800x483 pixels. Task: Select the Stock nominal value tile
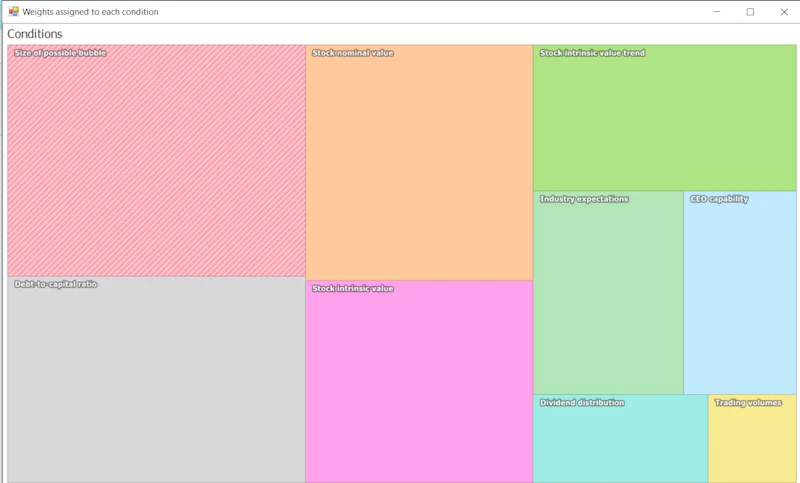point(419,162)
